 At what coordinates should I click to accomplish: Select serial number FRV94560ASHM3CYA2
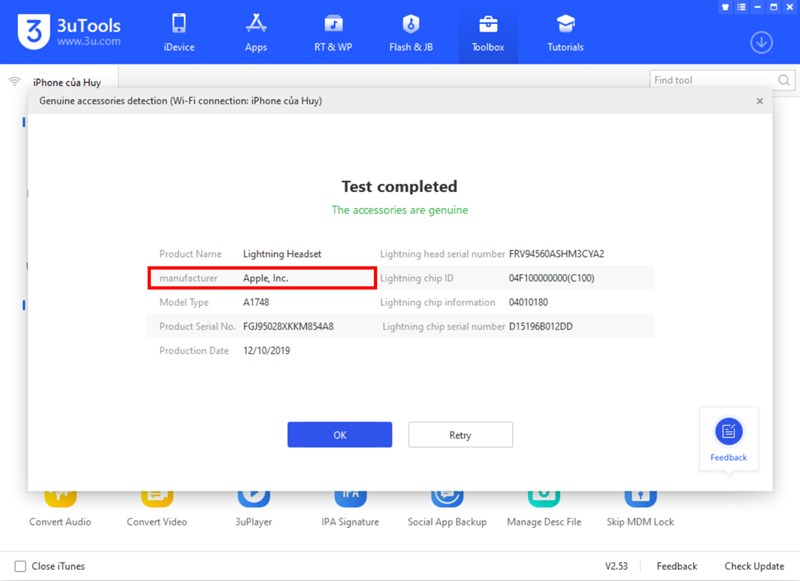tap(556, 254)
